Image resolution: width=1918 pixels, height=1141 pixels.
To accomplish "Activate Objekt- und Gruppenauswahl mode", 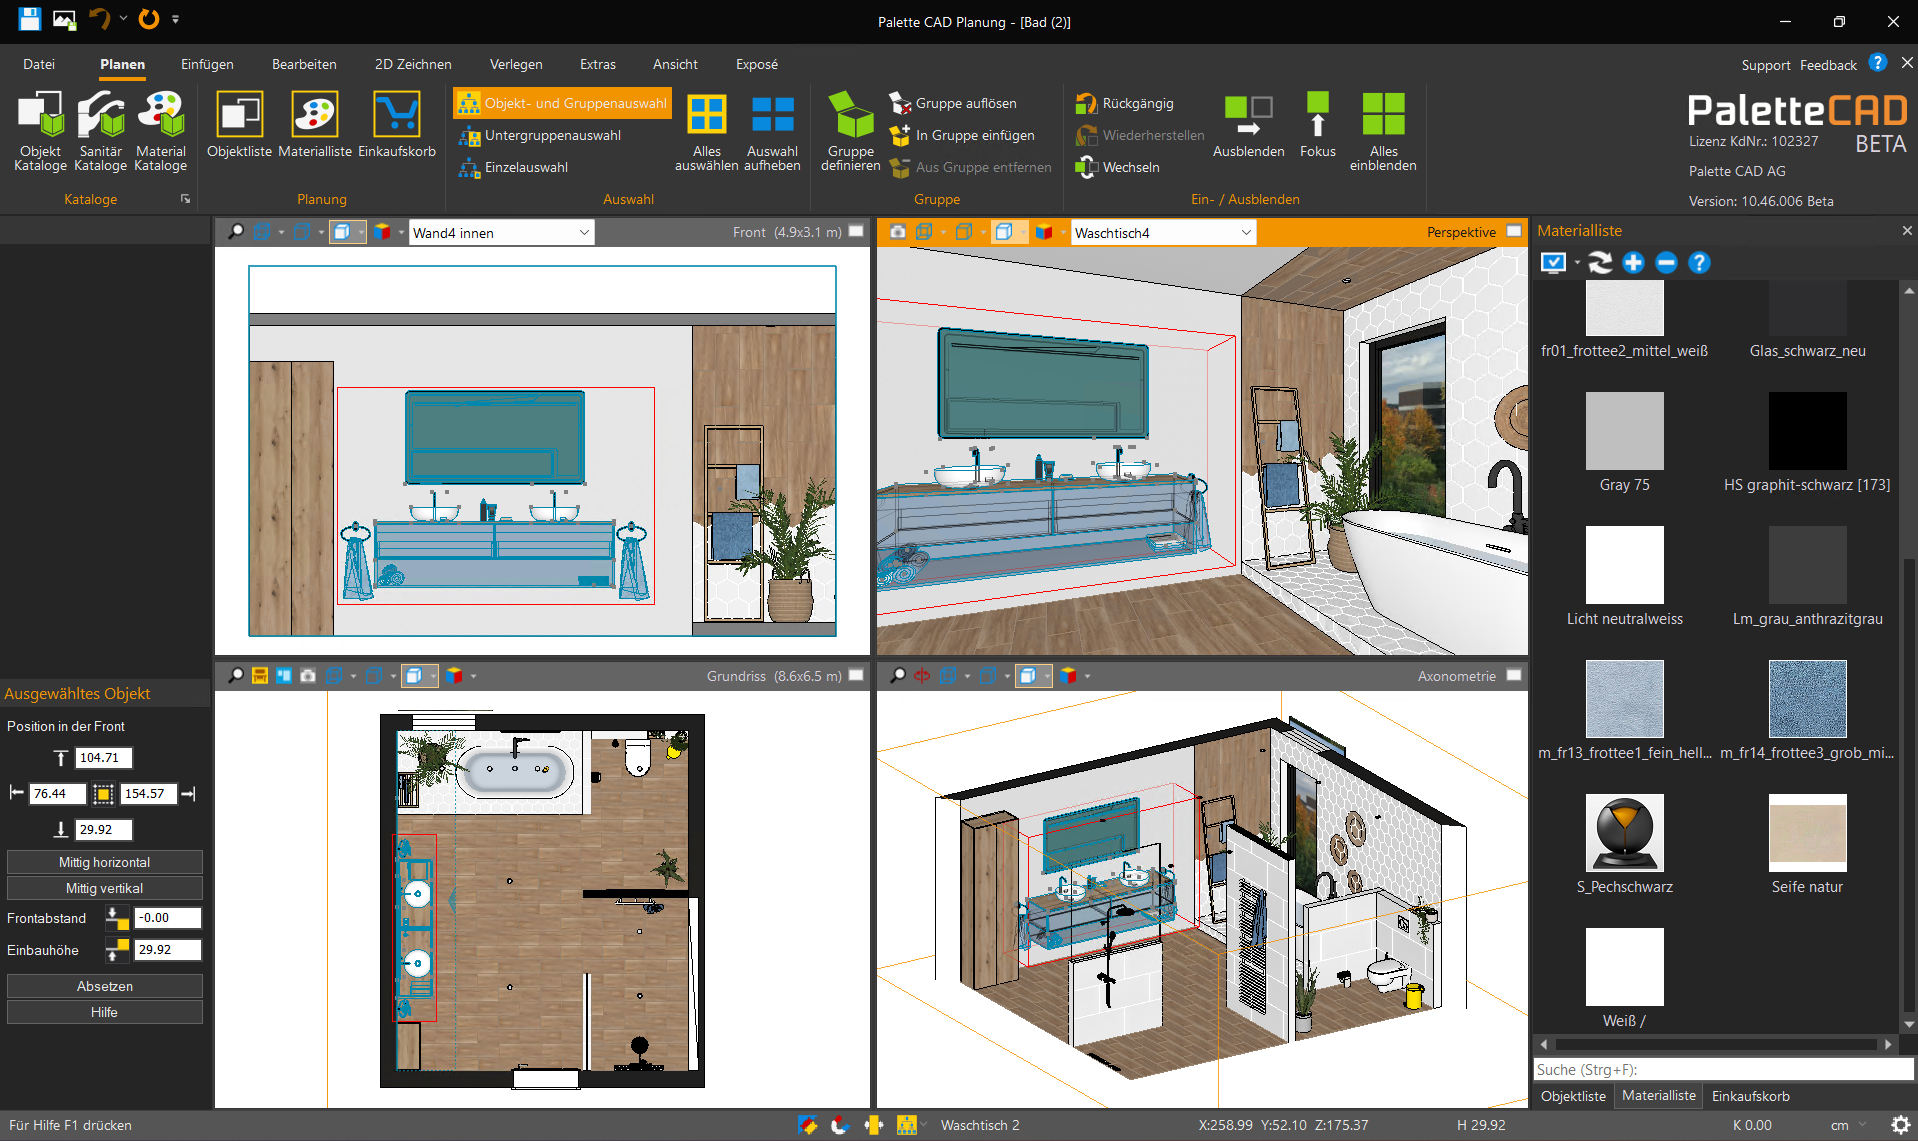I will coord(561,102).
